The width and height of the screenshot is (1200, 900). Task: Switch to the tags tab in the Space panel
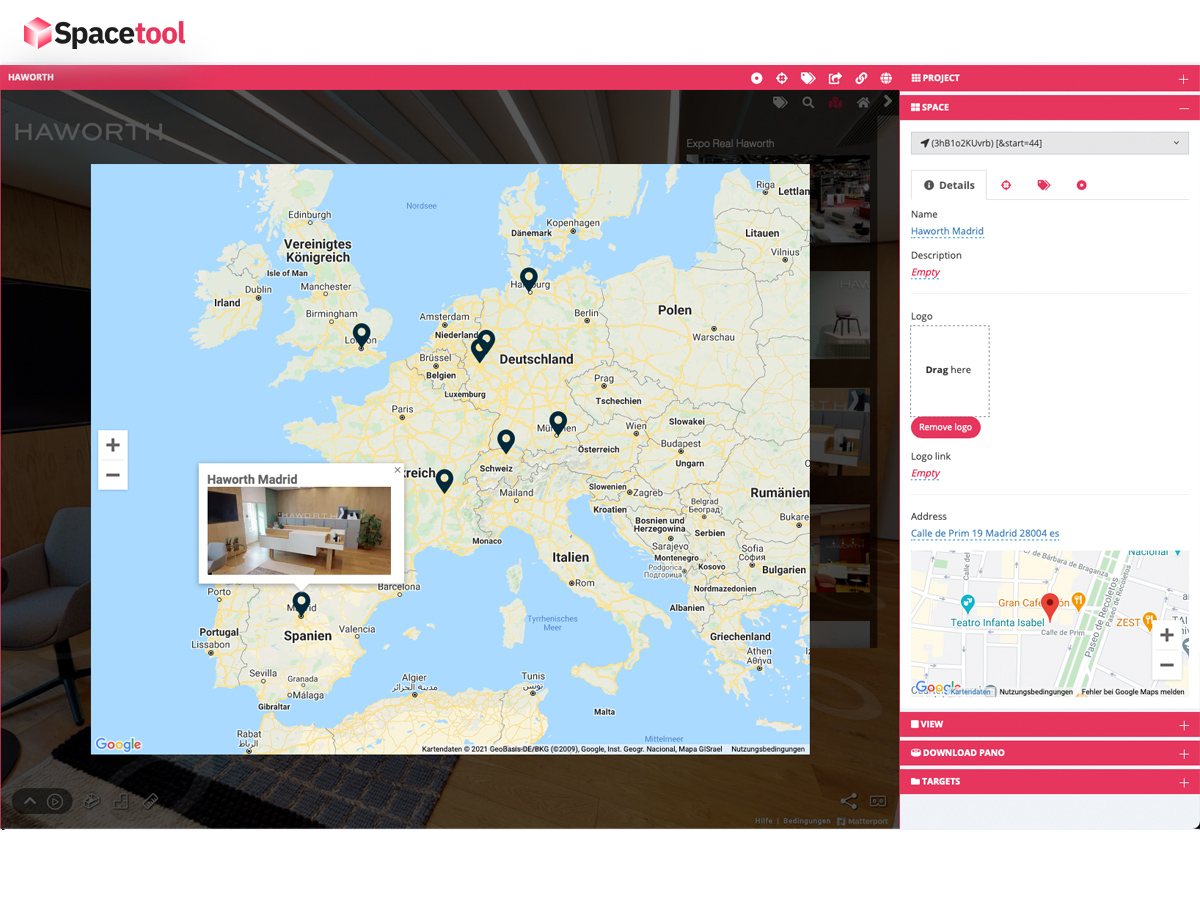(1044, 185)
